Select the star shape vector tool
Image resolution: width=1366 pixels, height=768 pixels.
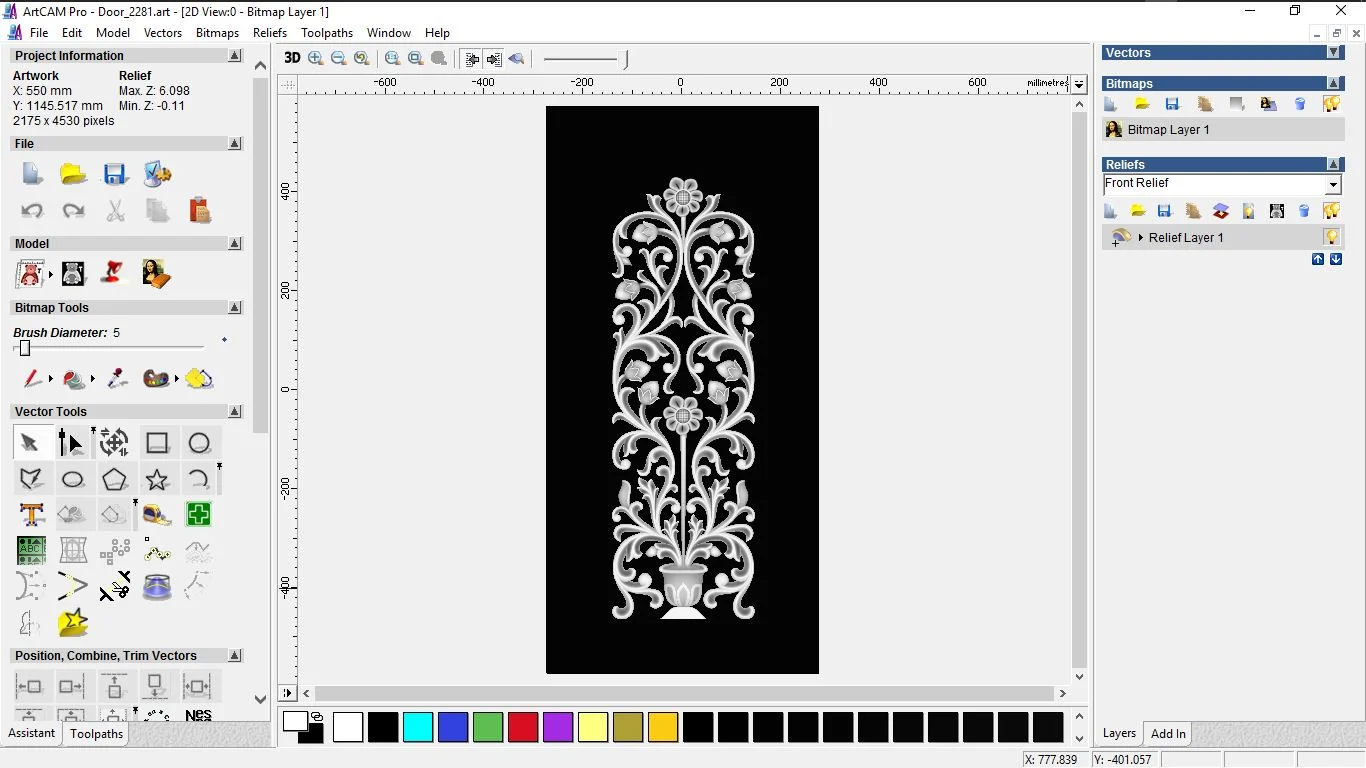point(157,480)
